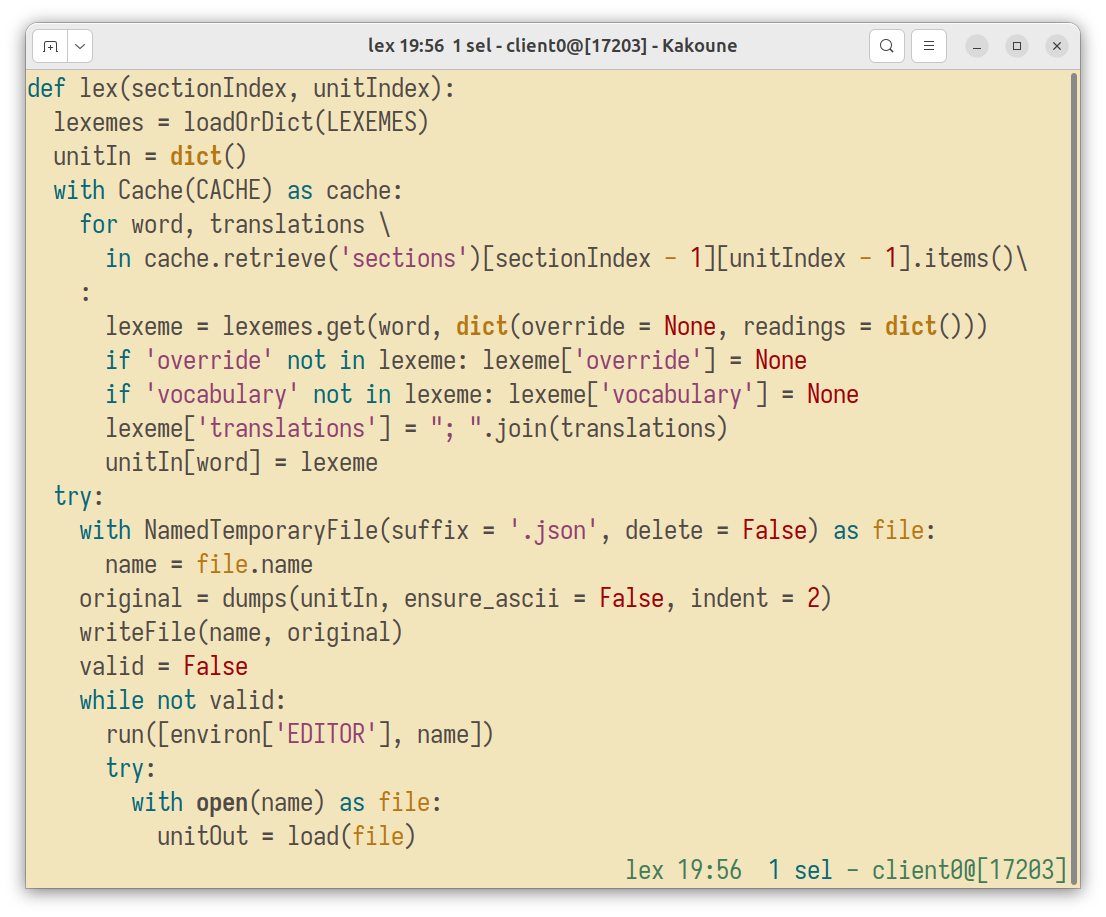The height and width of the screenshot is (917, 1106).
Task: Click 'readings = dict()))' on the lexeme line
Action: click(865, 327)
